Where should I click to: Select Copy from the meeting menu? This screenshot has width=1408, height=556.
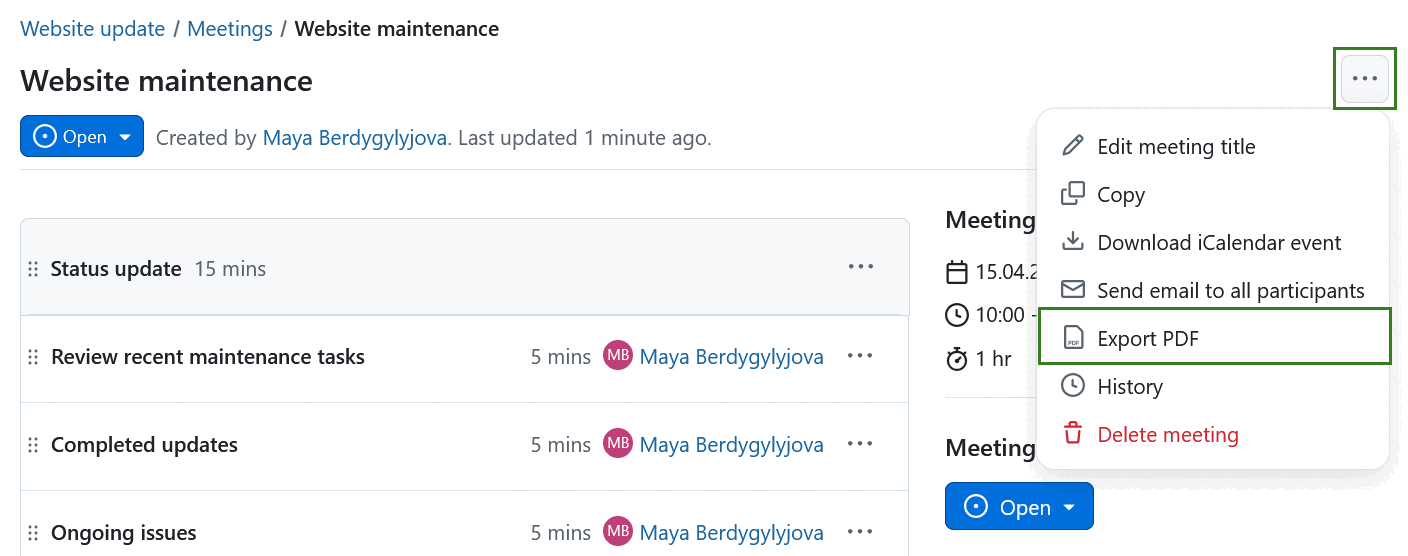point(1120,195)
